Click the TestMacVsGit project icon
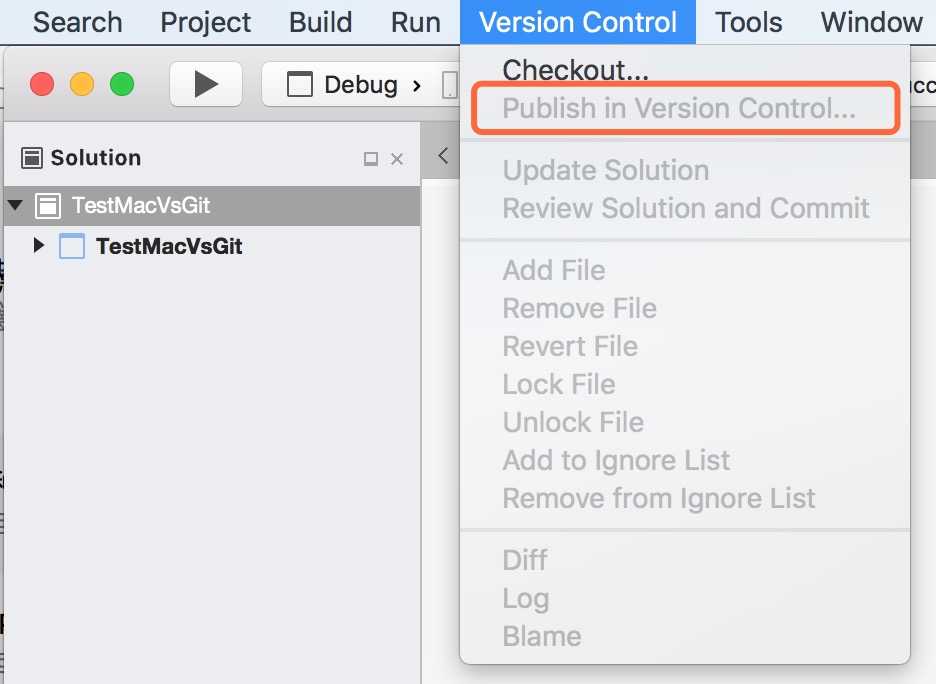Screen dimensions: 936x684 (72, 246)
